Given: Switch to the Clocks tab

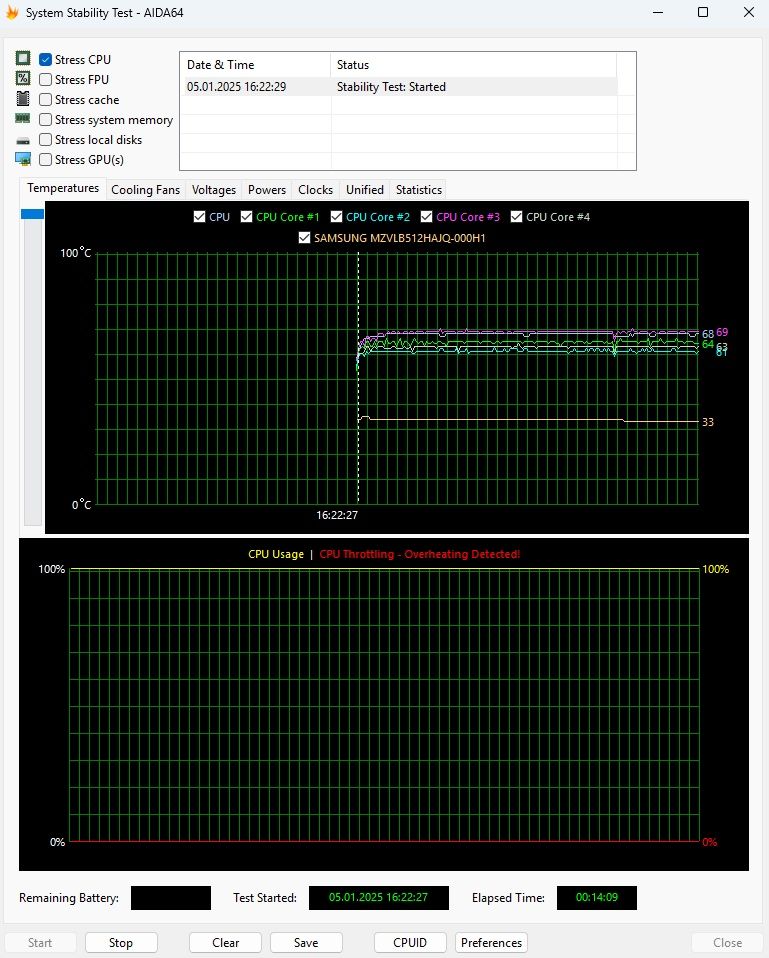Looking at the screenshot, I should pyautogui.click(x=315, y=190).
